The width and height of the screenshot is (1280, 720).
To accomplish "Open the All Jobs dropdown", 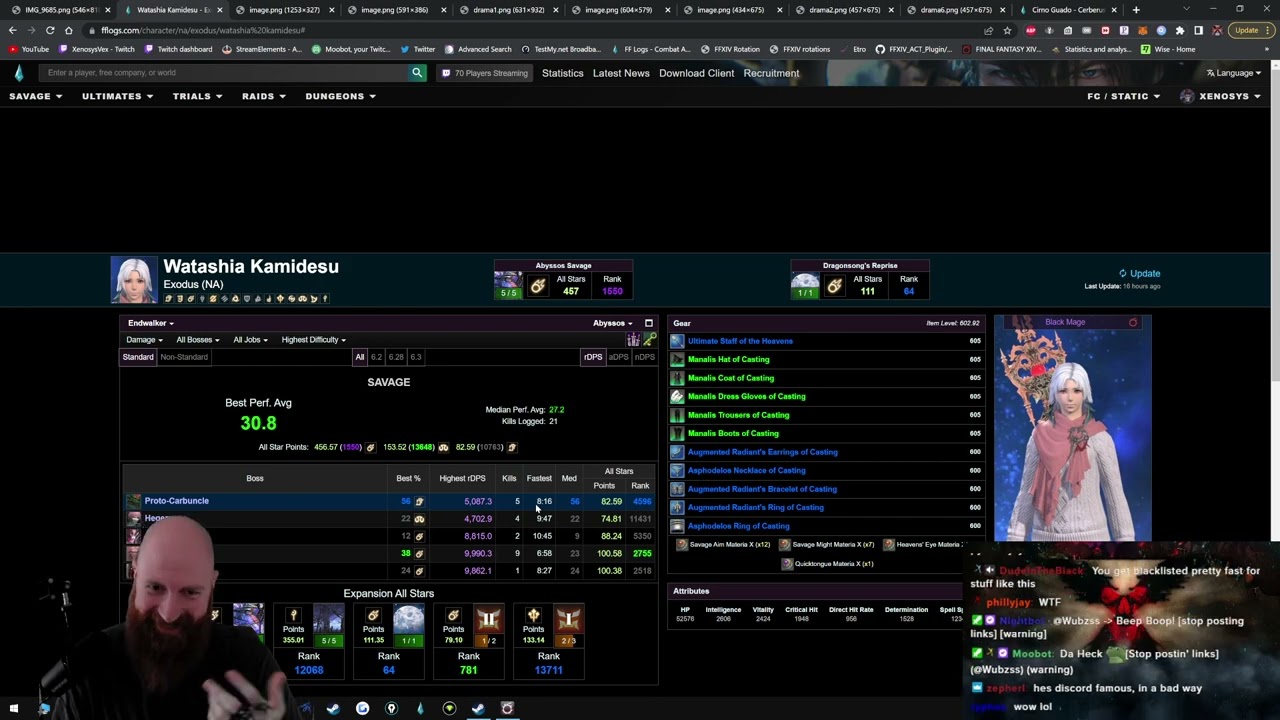I will click(250, 340).
